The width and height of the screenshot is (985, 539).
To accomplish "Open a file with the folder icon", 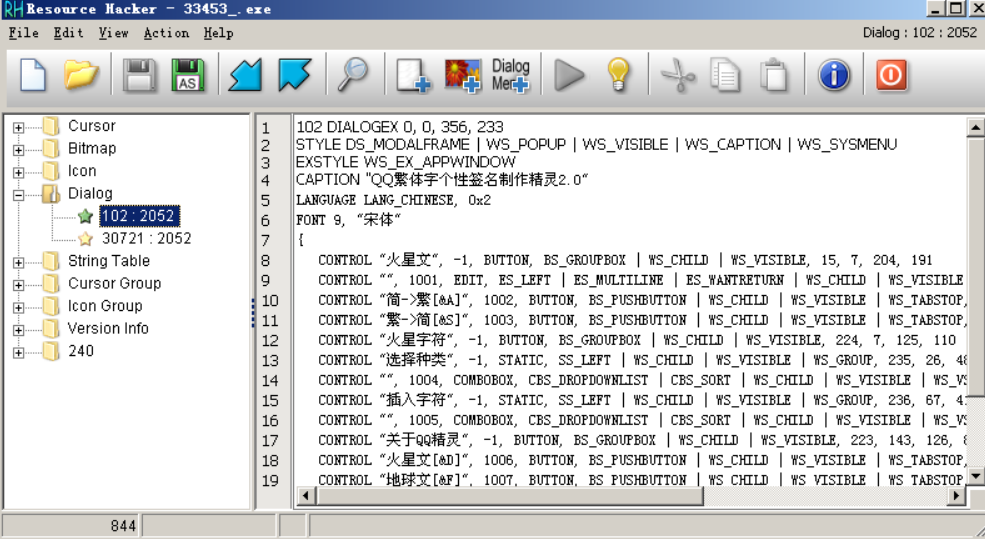I will [x=81, y=75].
